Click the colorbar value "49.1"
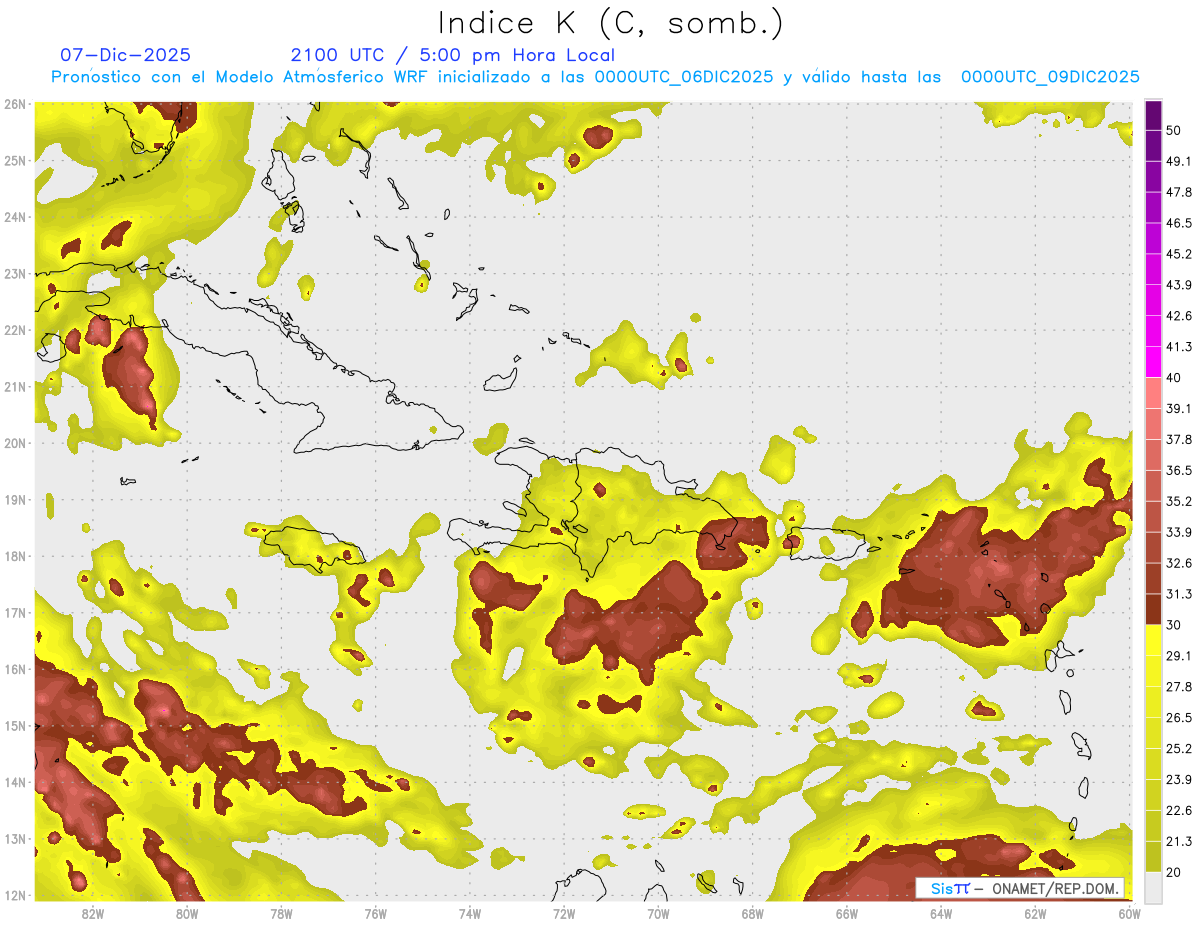 click(1179, 161)
